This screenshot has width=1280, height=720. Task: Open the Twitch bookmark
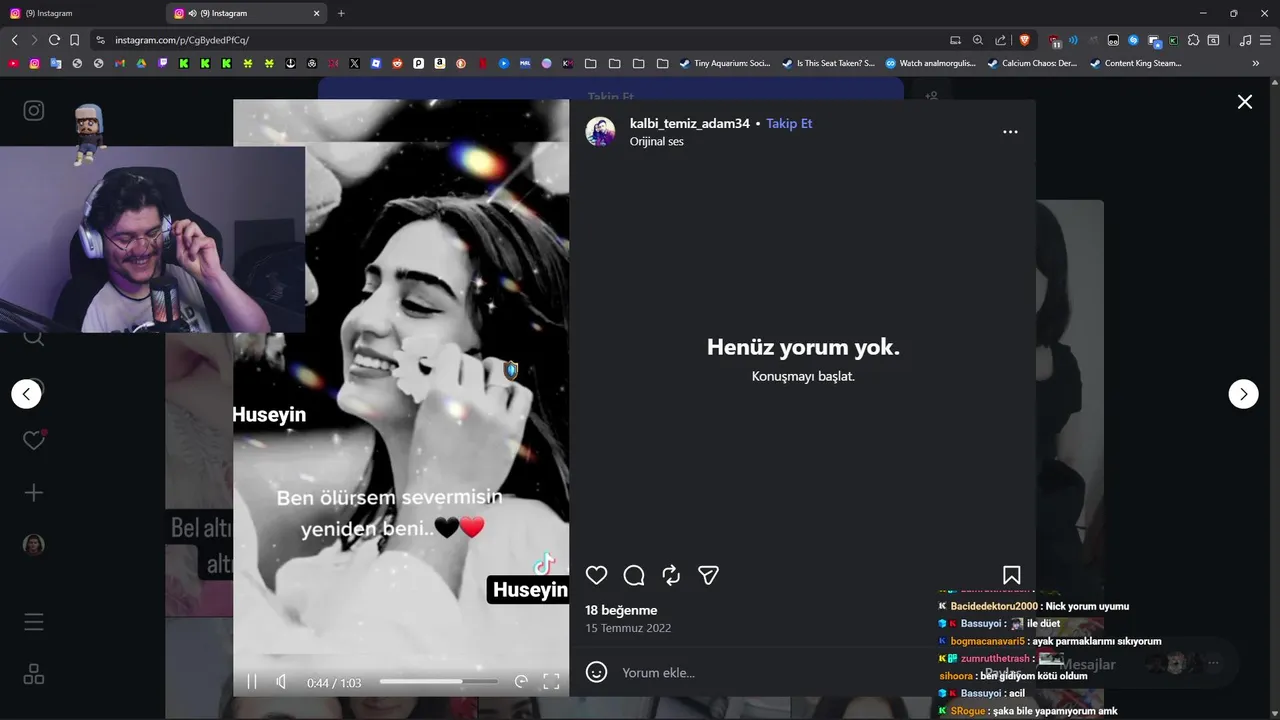(x=163, y=63)
